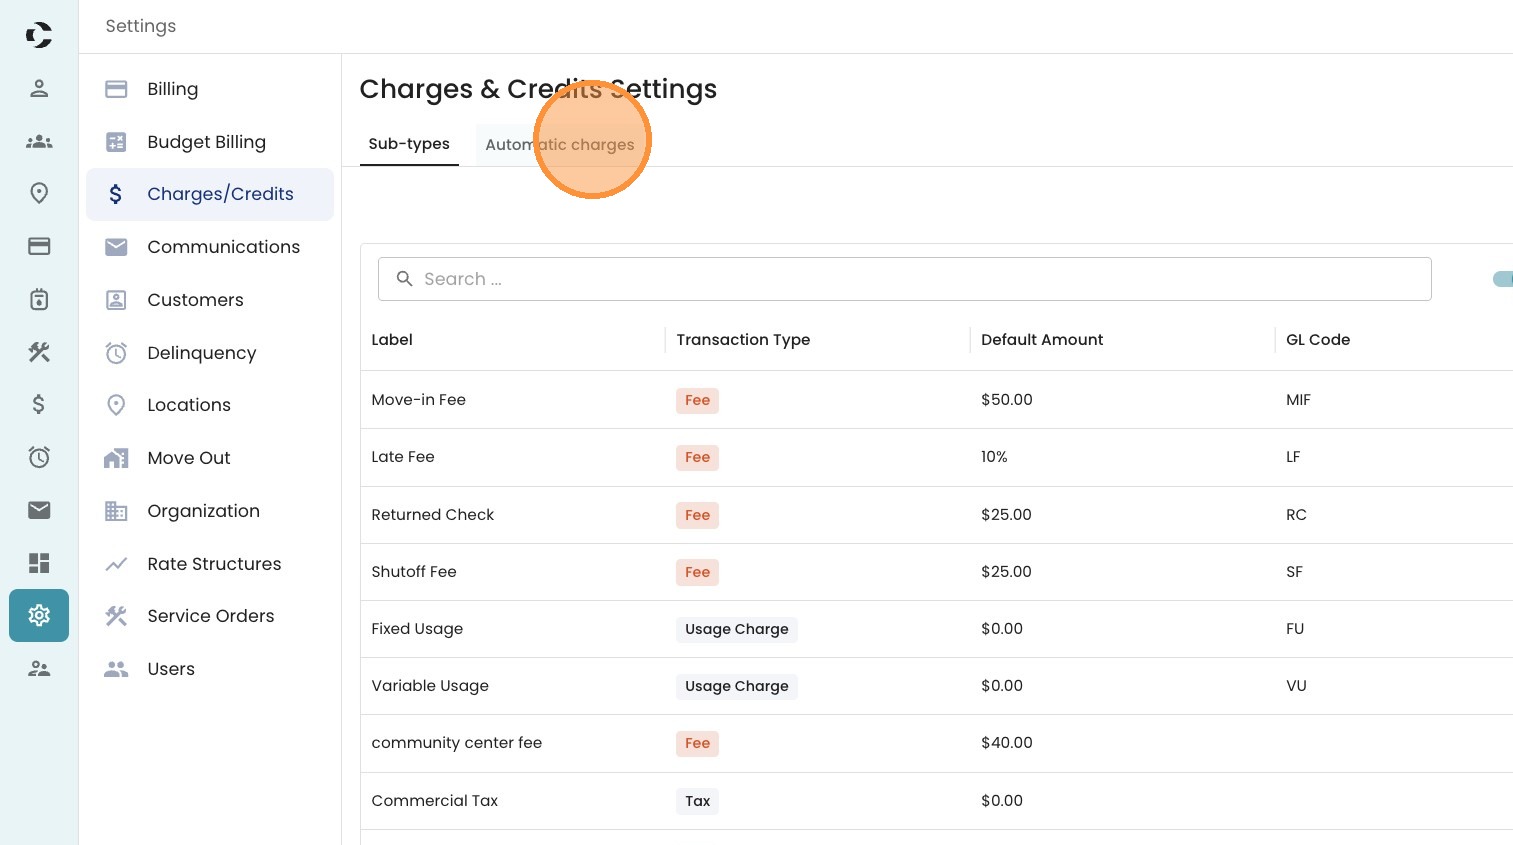This screenshot has width=1513, height=845.
Task: Open Budget Billing settings
Action: coord(206,142)
